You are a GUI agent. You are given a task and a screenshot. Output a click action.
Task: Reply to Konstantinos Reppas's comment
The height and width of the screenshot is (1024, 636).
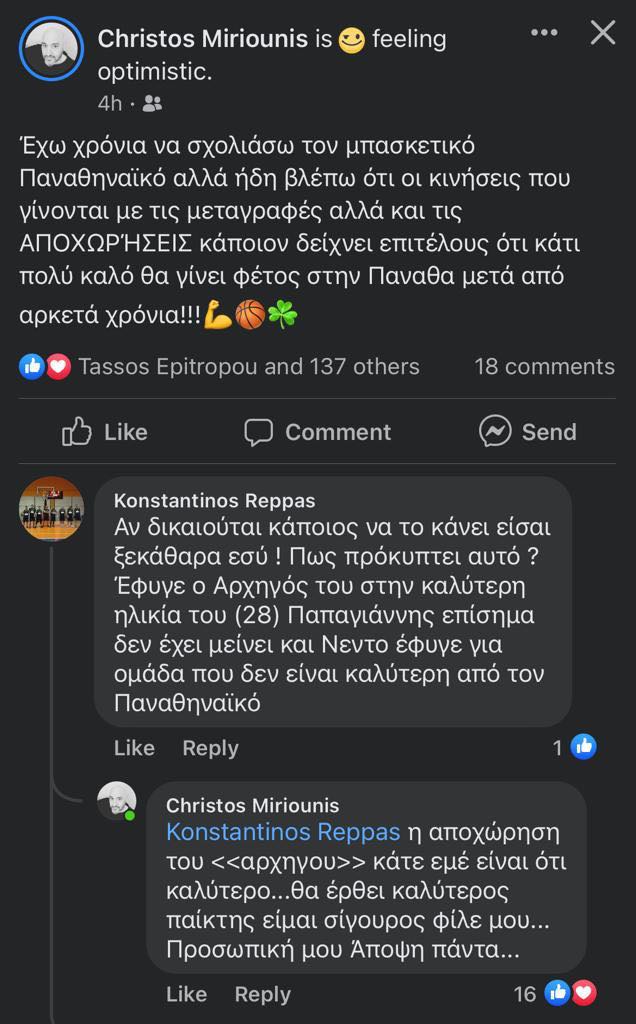(210, 748)
